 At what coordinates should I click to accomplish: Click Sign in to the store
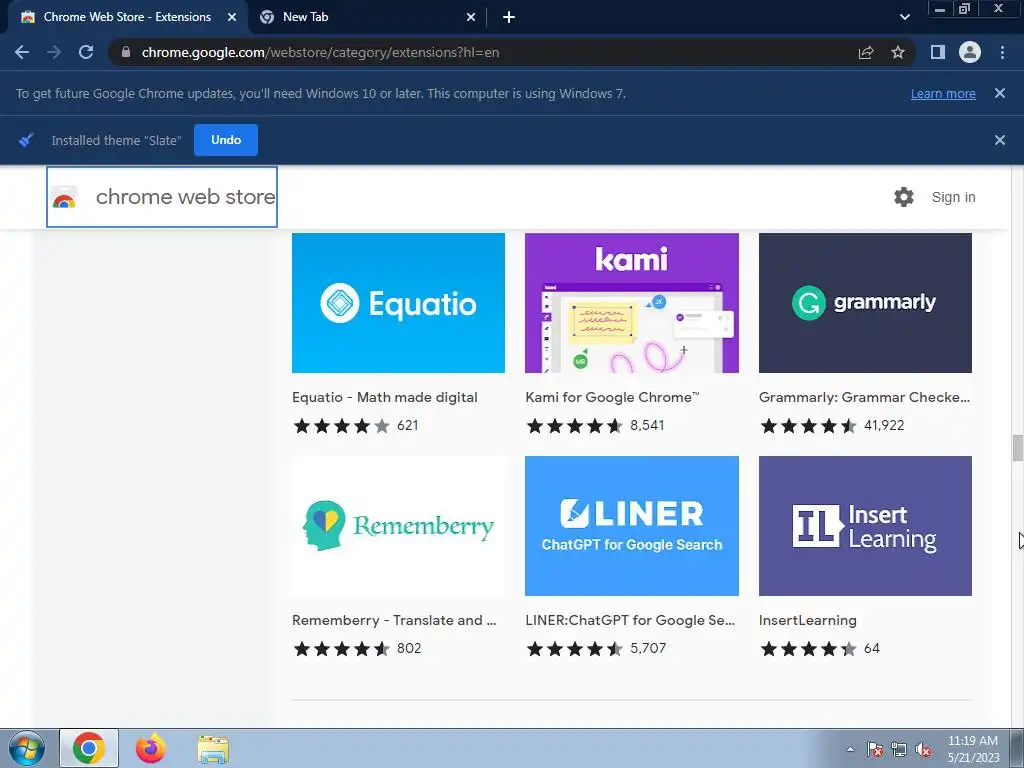coord(953,197)
